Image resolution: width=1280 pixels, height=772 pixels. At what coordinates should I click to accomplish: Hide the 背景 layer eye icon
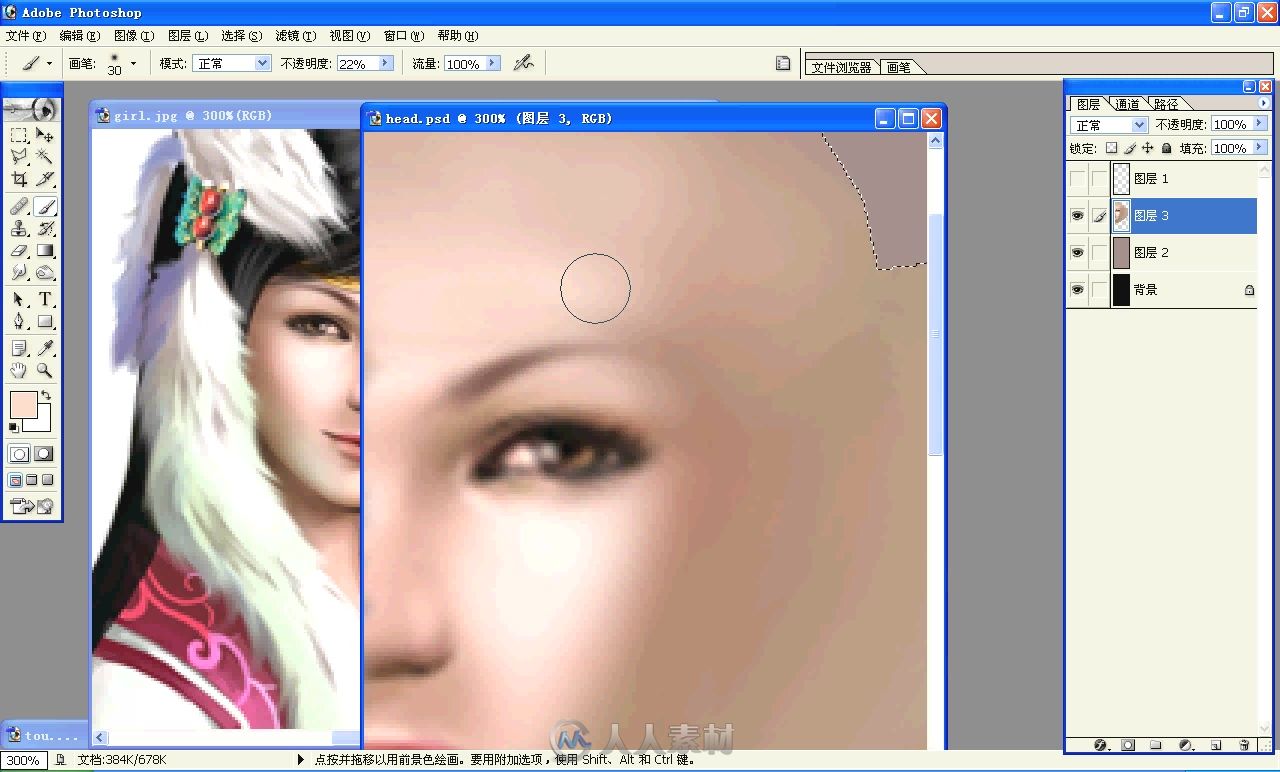[1077, 290]
